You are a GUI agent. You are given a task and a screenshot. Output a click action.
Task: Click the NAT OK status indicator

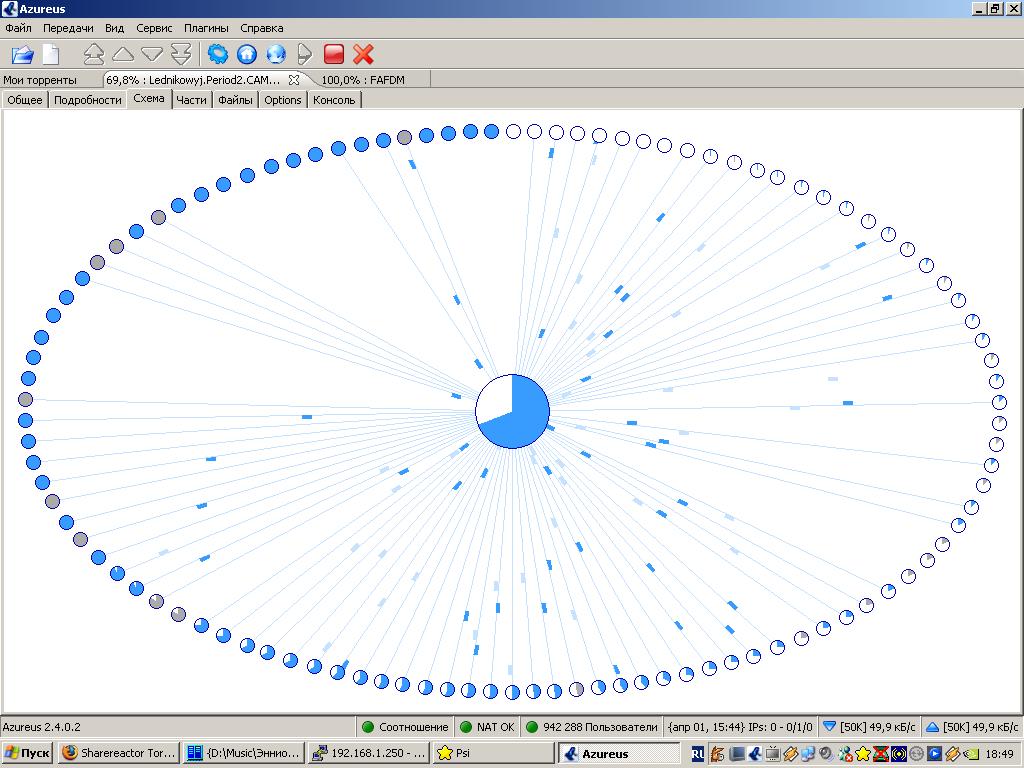[487, 727]
